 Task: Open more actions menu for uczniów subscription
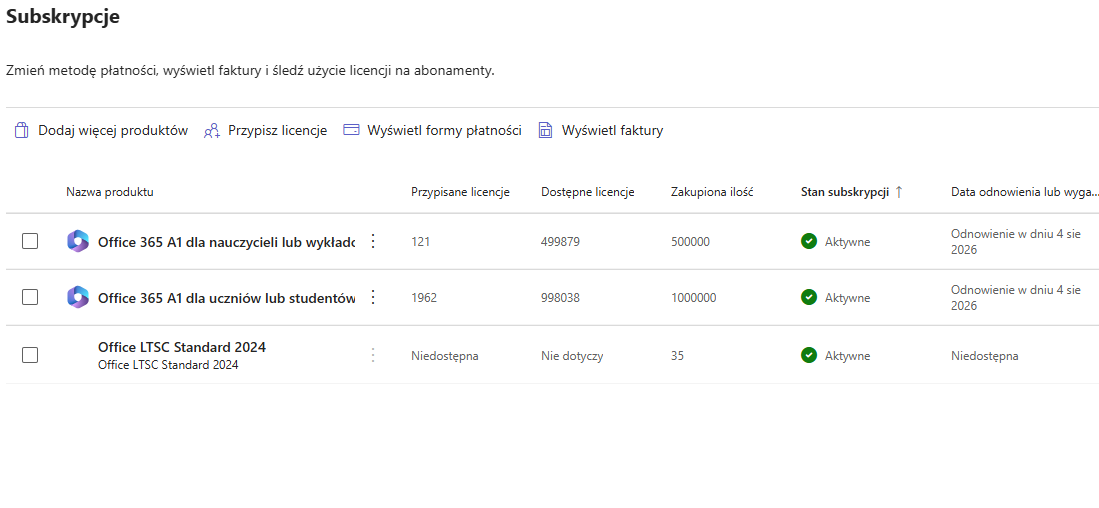(x=373, y=297)
